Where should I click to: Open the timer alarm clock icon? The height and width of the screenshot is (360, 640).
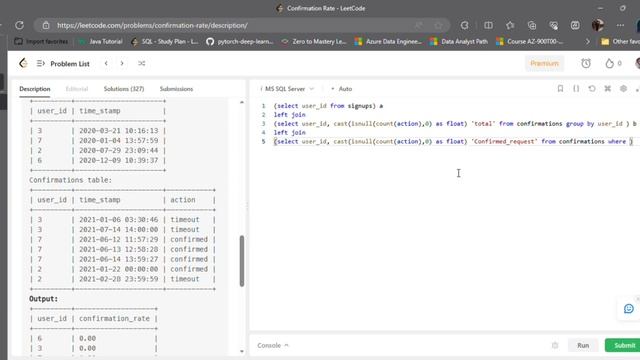point(586,63)
